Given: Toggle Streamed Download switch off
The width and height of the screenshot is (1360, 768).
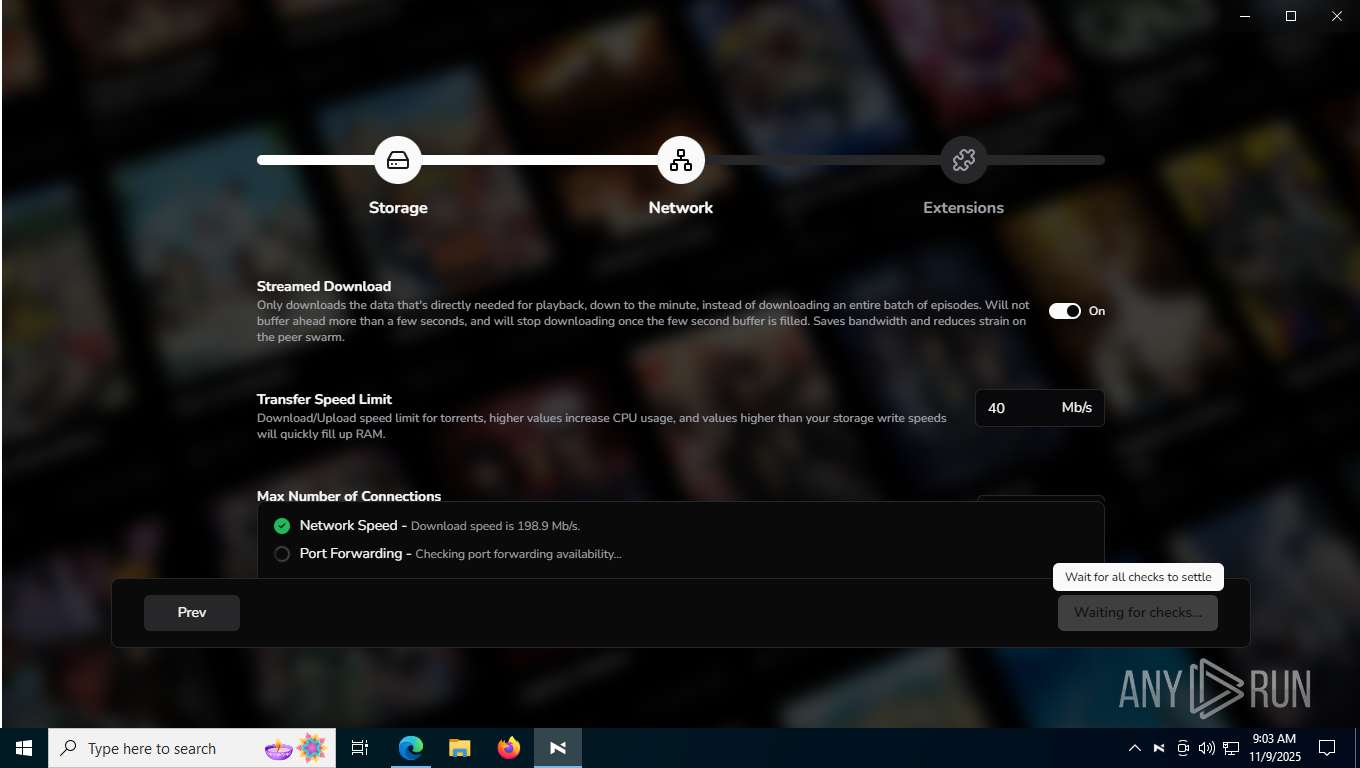Looking at the screenshot, I should click(x=1065, y=311).
